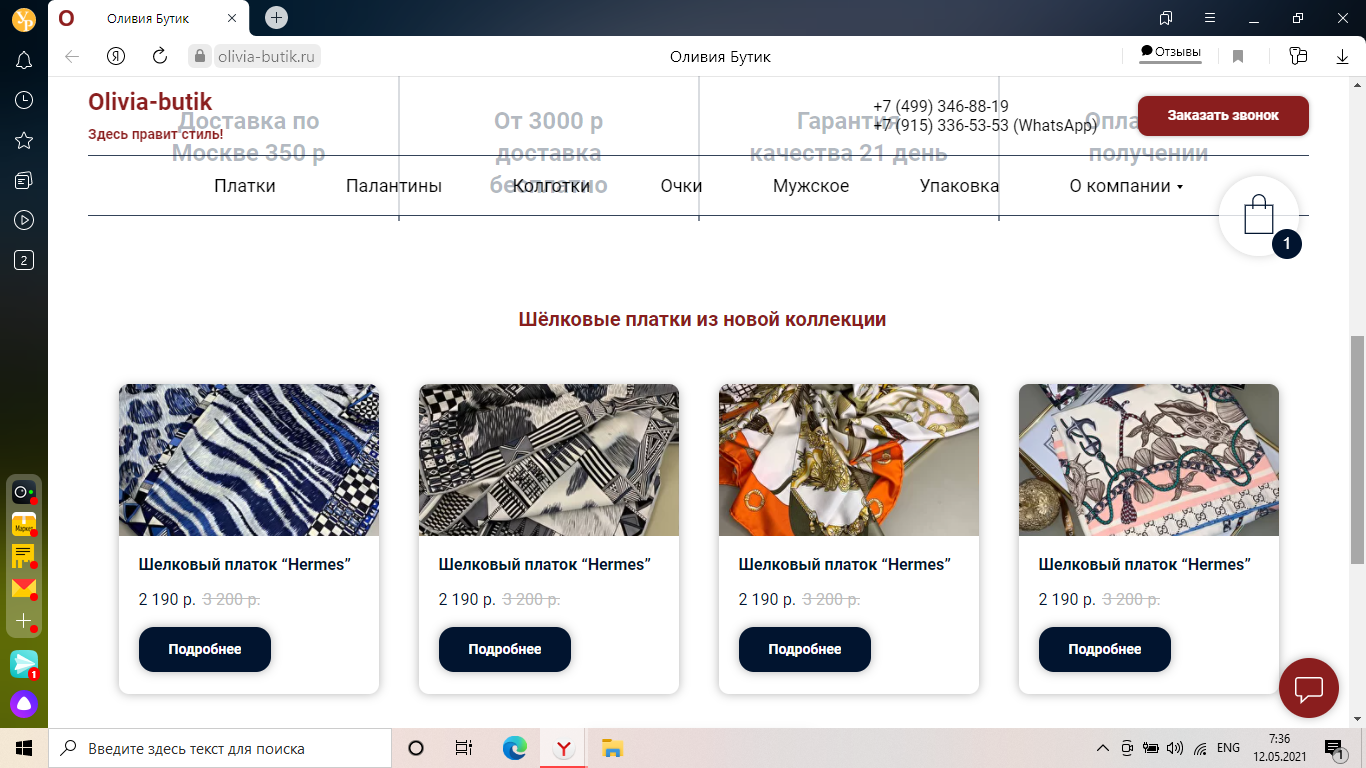The image size is (1366, 768).
Task: Open the bookmarks manager icon in title bar
Action: pos(1165,18)
